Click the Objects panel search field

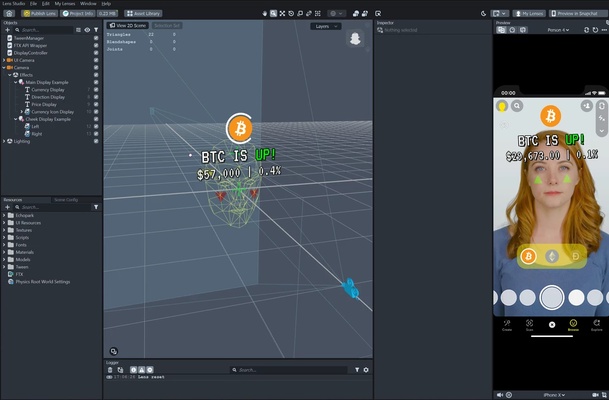coord(44,30)
